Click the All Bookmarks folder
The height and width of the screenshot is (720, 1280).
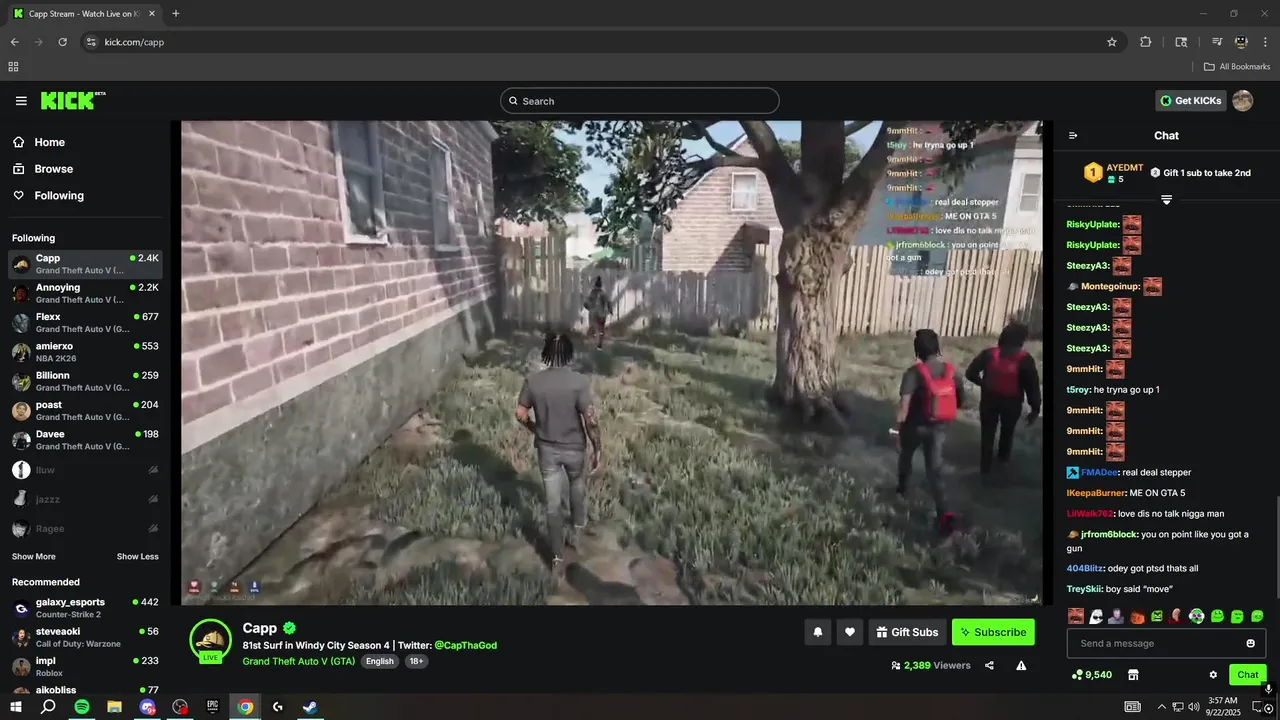coord(1236,67)
